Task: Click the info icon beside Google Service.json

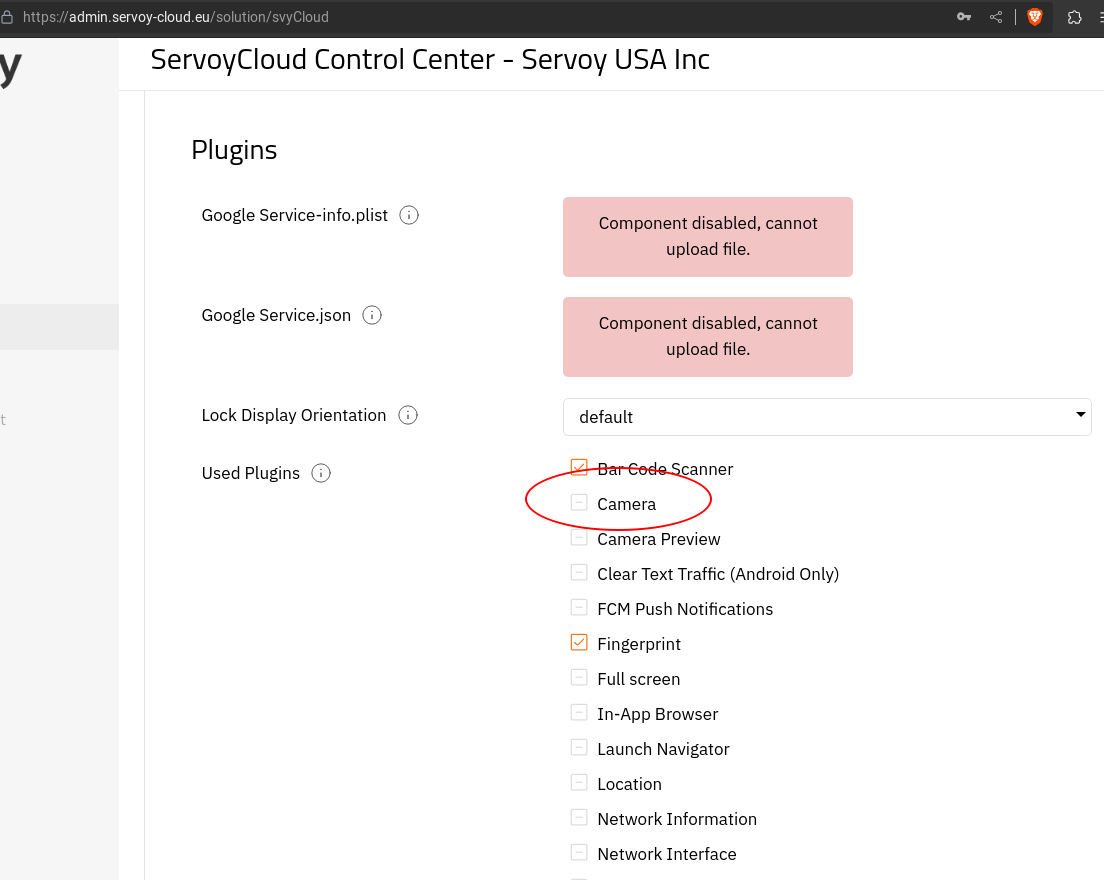Action: pos(372,315)
